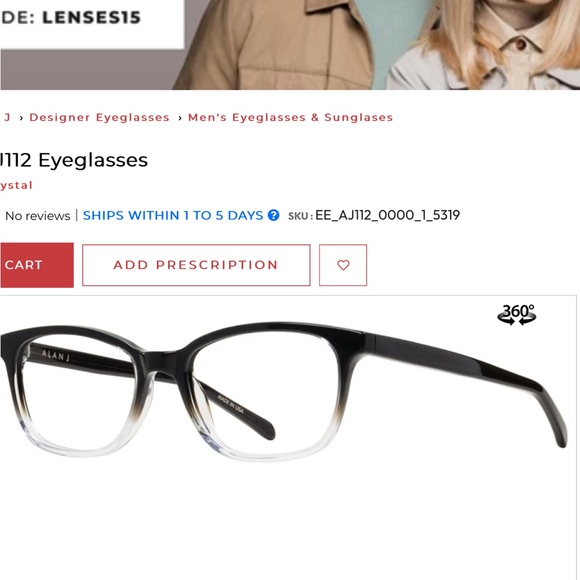Click chevron before Designer Eyeglasses breadcrumb

pyautogui.click(x=21, y=118)
